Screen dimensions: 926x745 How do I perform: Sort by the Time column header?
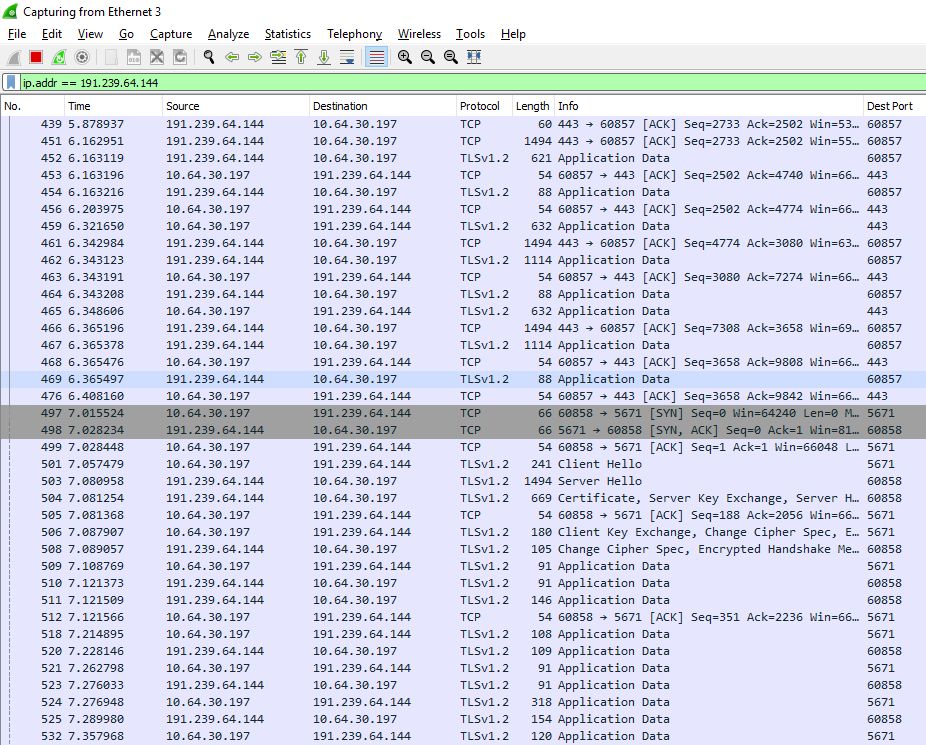[113, 106]
